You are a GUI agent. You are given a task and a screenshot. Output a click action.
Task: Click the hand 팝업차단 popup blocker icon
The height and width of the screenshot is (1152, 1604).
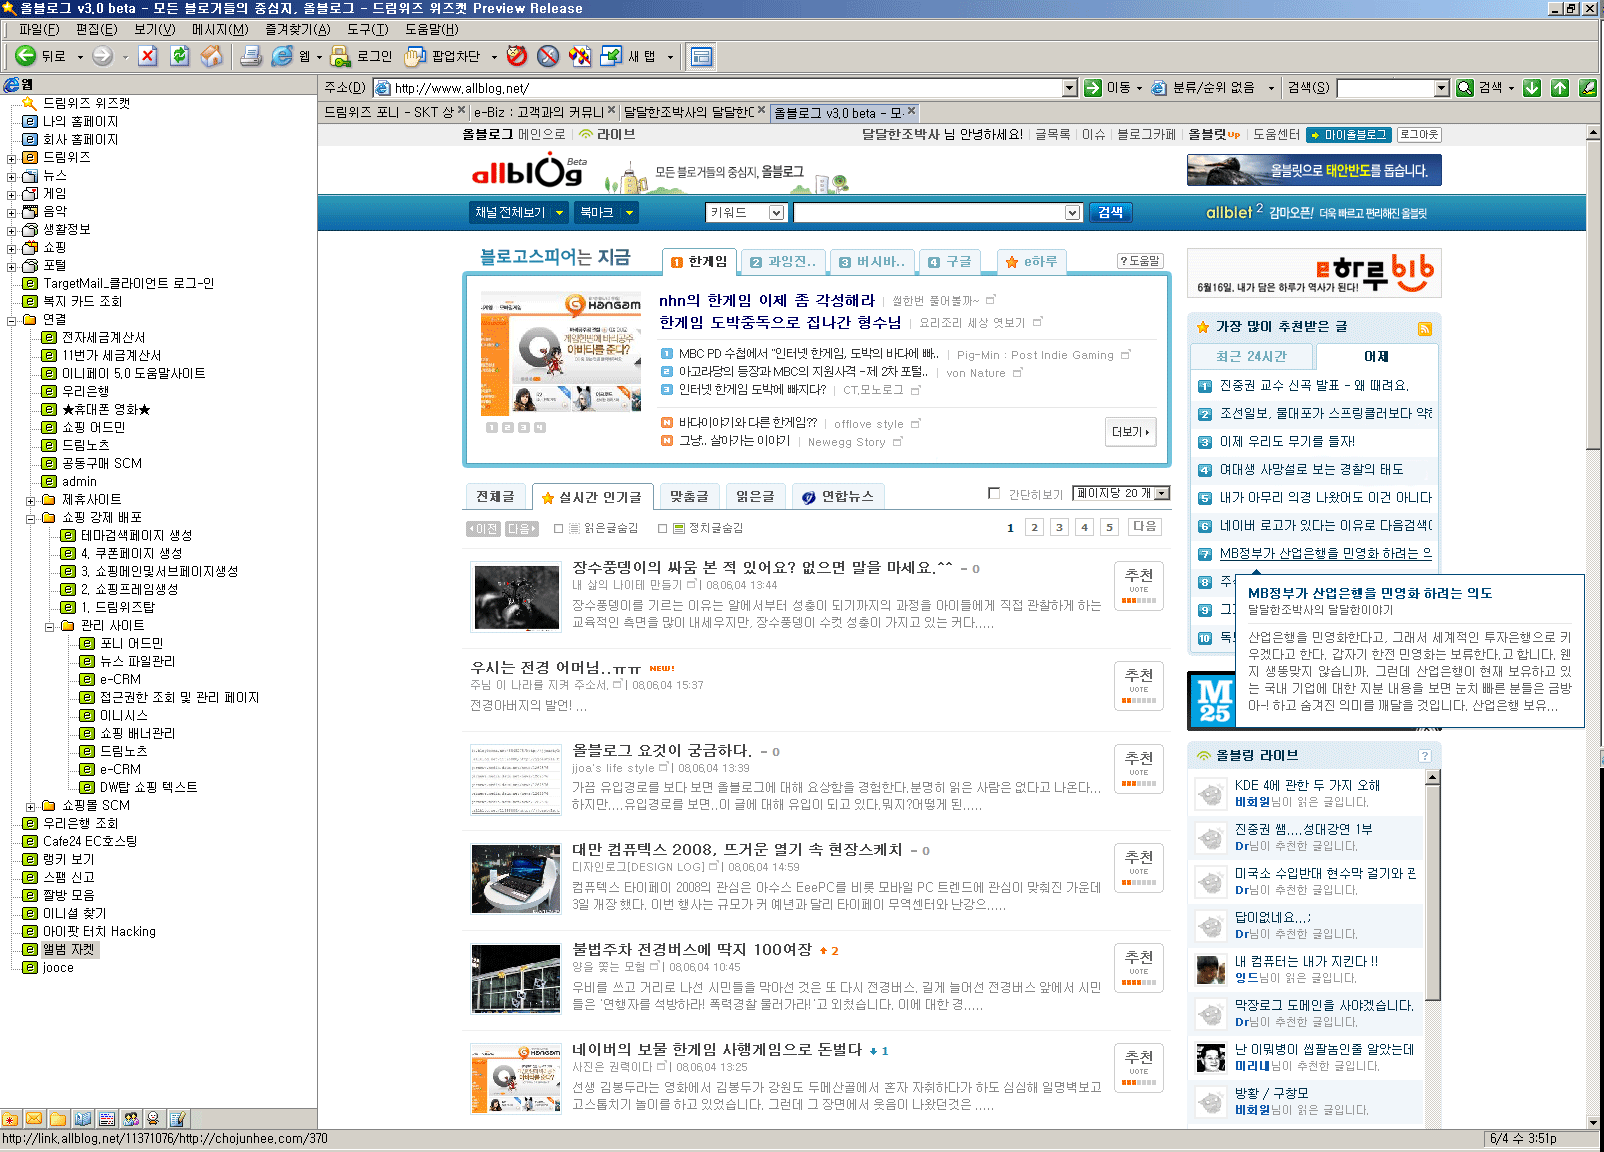click(415, 56)
